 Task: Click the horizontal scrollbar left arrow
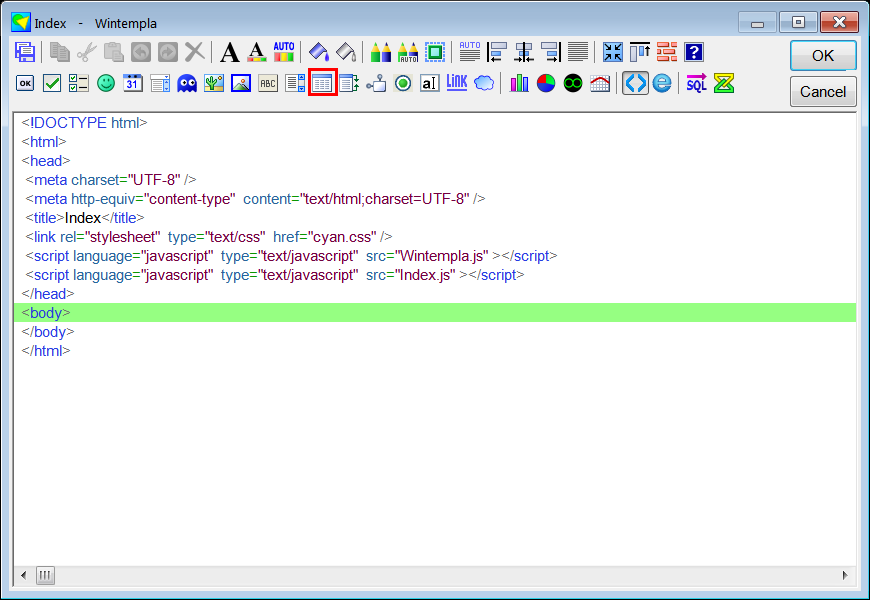pyautogui.click(x=23, y=575)
